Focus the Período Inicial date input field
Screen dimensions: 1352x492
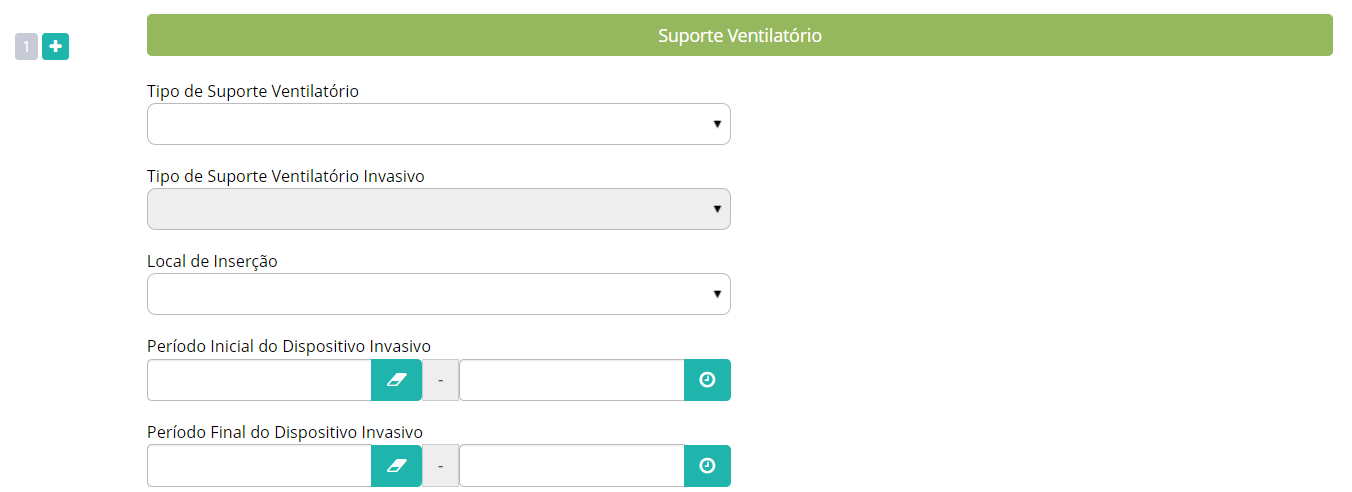pyautogui.click(x=259, y=380)
